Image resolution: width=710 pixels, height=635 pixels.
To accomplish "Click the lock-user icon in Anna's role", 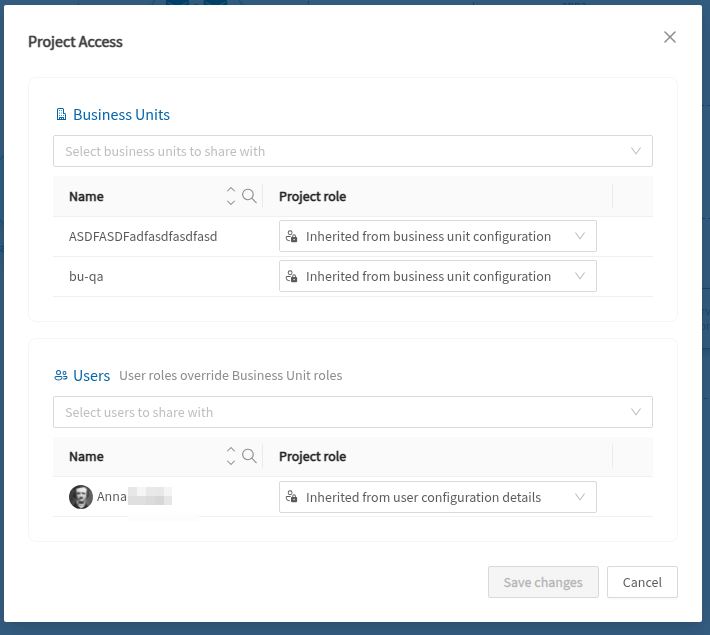I will [292, 497].
